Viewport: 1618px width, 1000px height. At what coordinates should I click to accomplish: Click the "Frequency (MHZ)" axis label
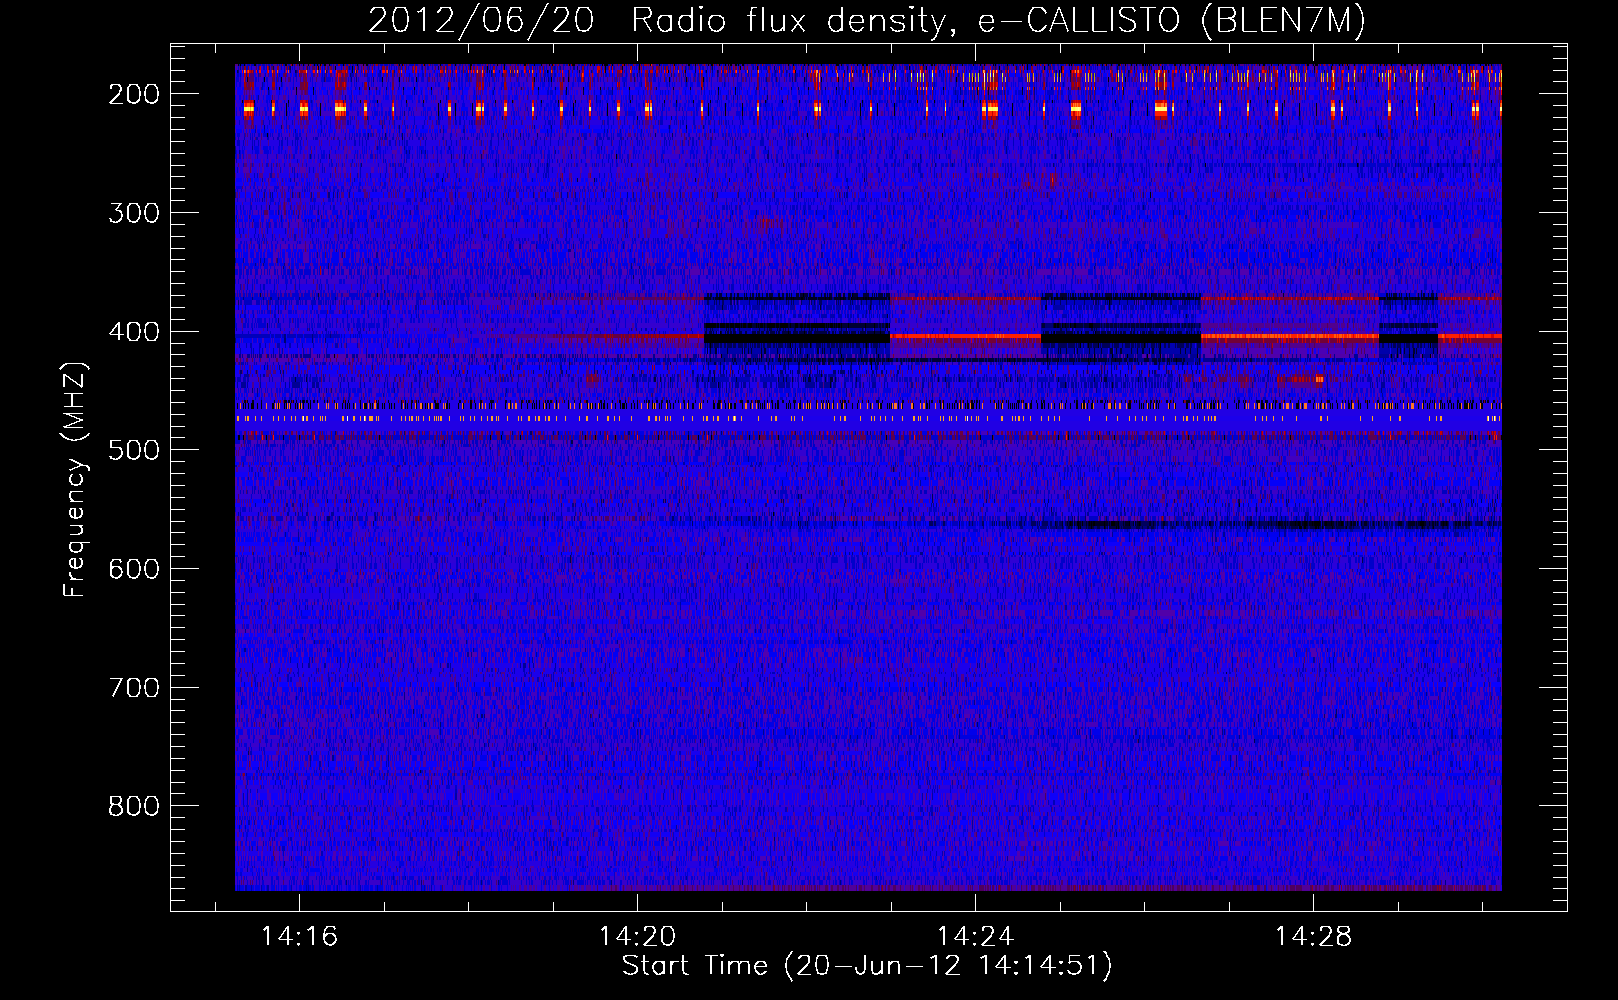click(75, 479)
